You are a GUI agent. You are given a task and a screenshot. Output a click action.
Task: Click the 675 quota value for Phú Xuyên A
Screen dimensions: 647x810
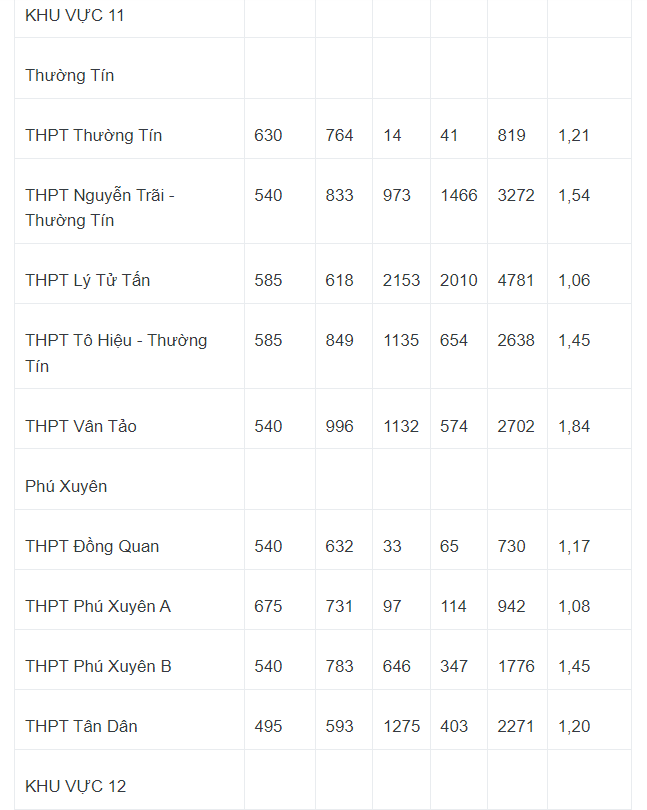pyautogui.click(x=268, y=606)
